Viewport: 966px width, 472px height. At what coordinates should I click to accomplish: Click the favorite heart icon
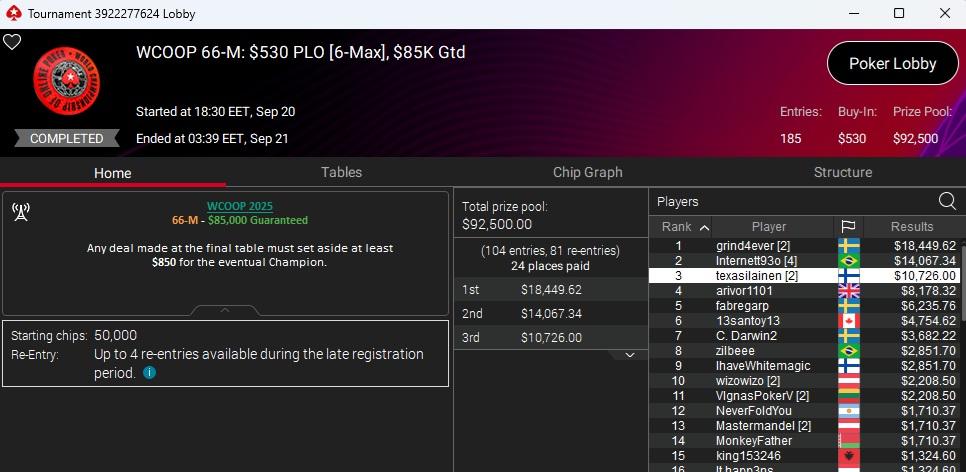[12, 42]
